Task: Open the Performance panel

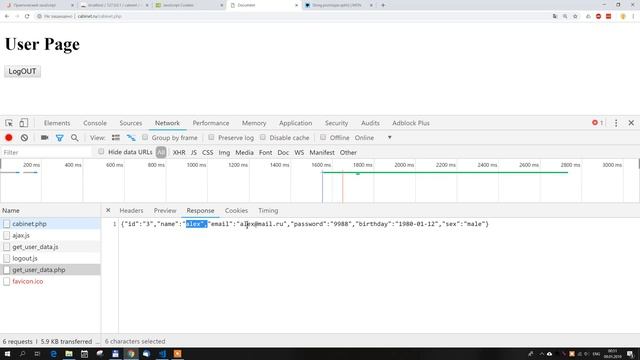Action: click(x=211, y=123)
